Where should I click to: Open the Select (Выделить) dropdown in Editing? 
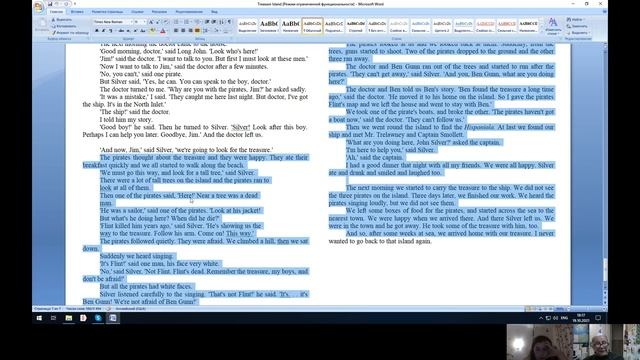578,33
